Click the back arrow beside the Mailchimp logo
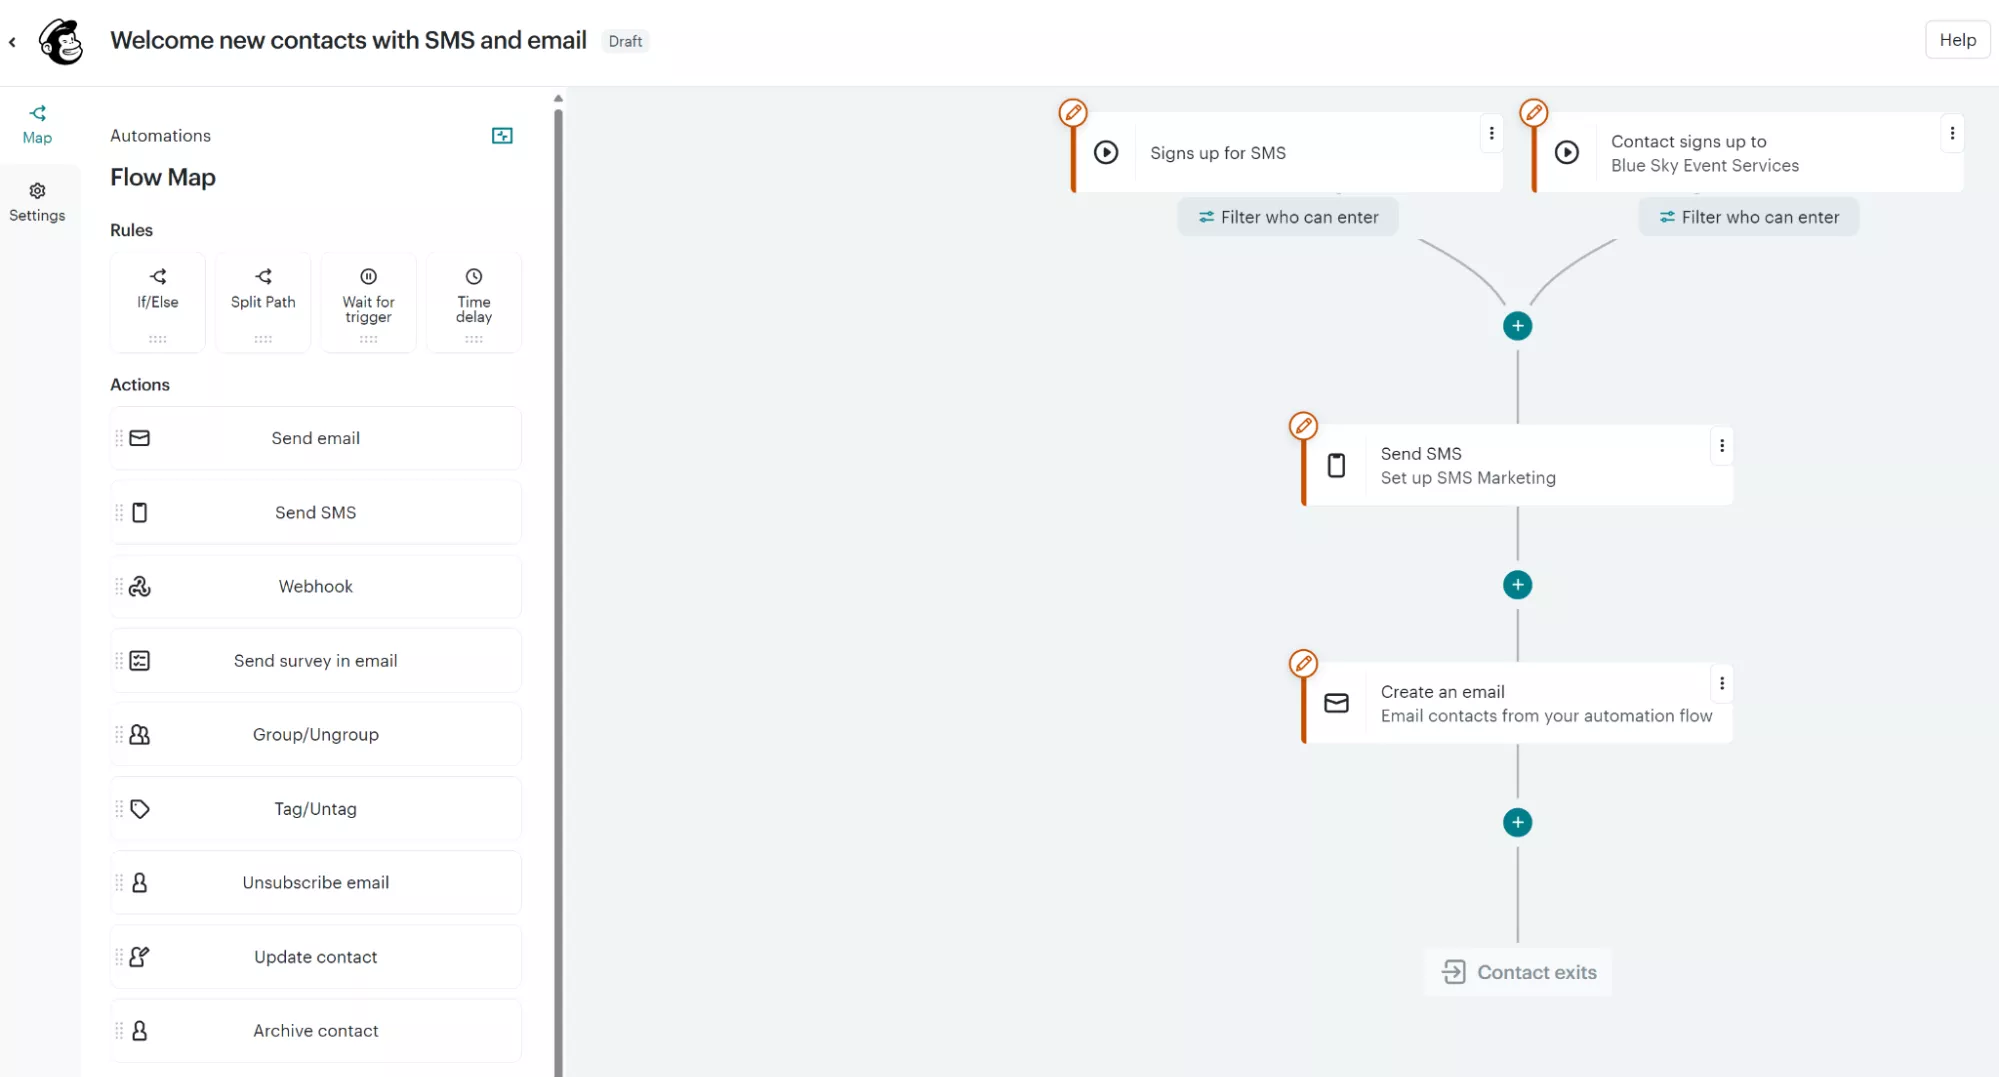Screen dimensions: 1999x1077 12,41
